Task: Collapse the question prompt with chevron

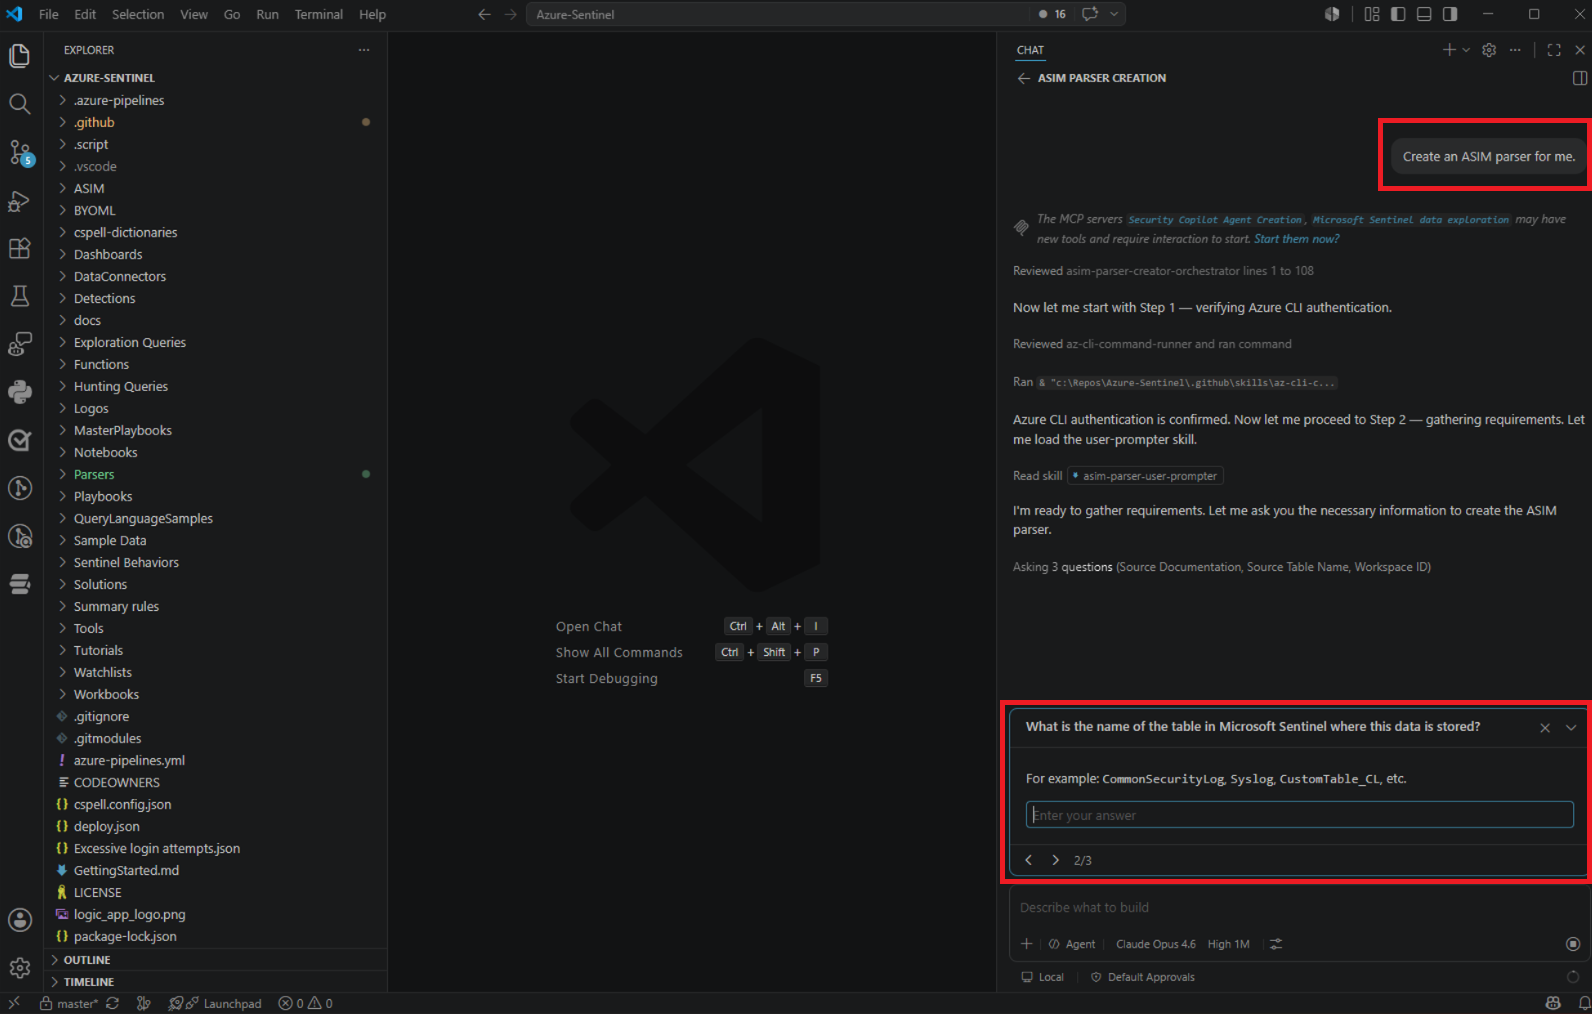Action: 1571,728
